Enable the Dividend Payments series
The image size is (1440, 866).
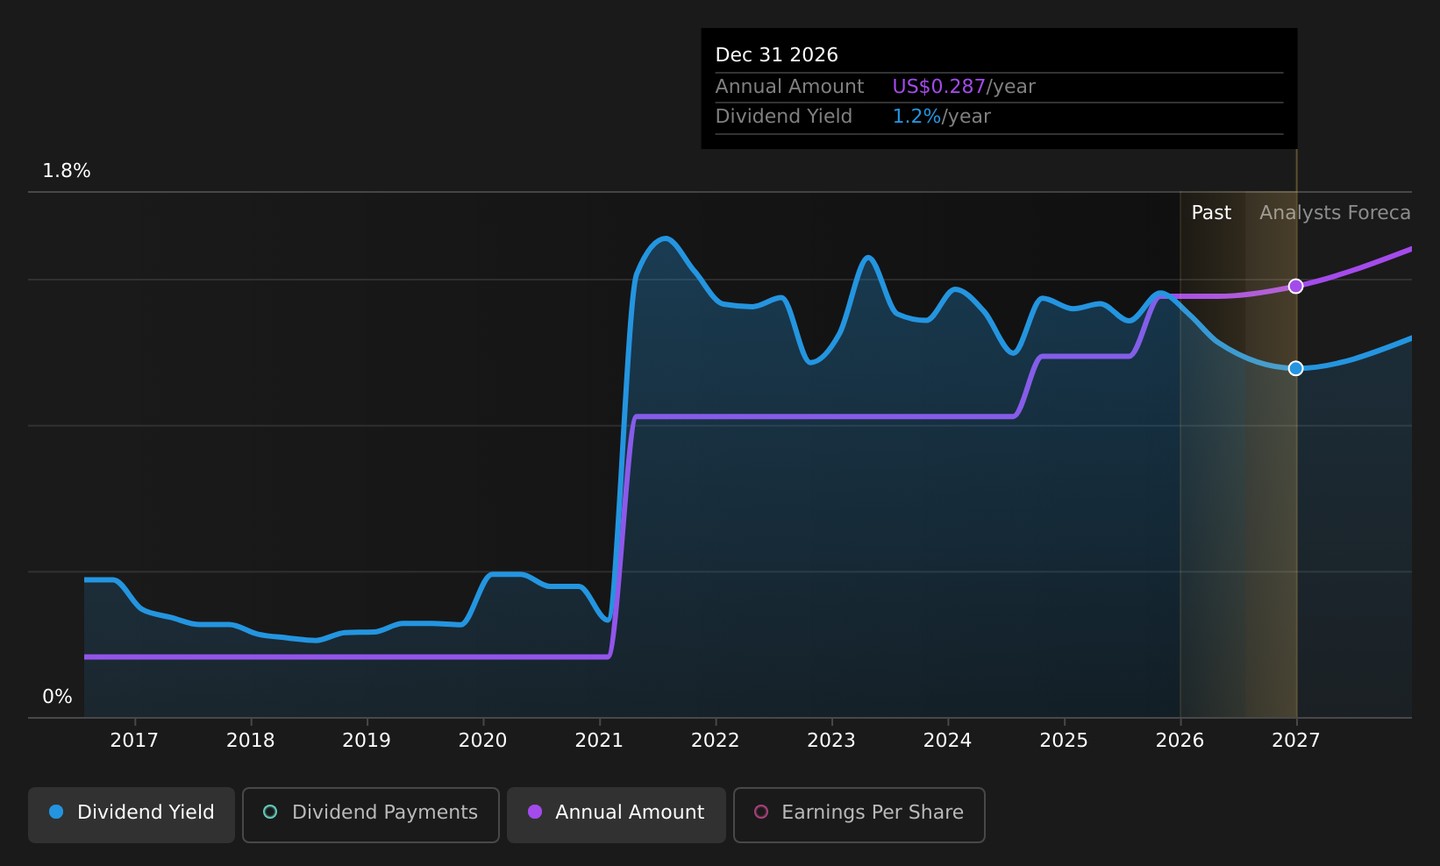point(370,814)
